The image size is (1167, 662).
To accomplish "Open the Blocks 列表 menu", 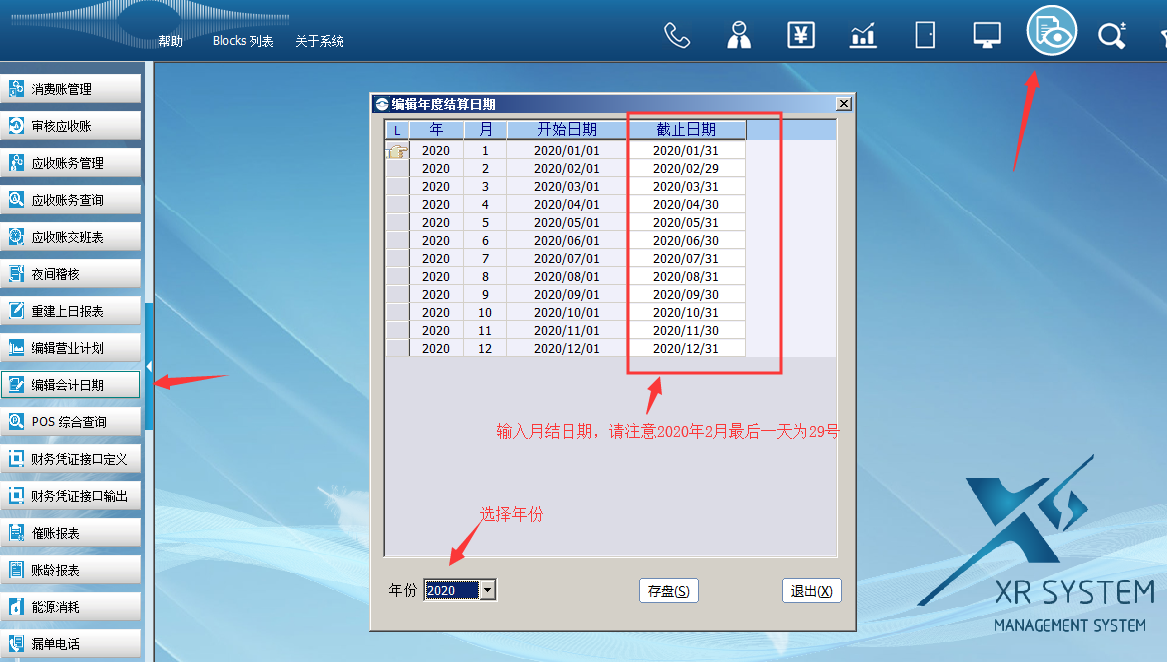I will pyautogui.click(x=243, y=42).
